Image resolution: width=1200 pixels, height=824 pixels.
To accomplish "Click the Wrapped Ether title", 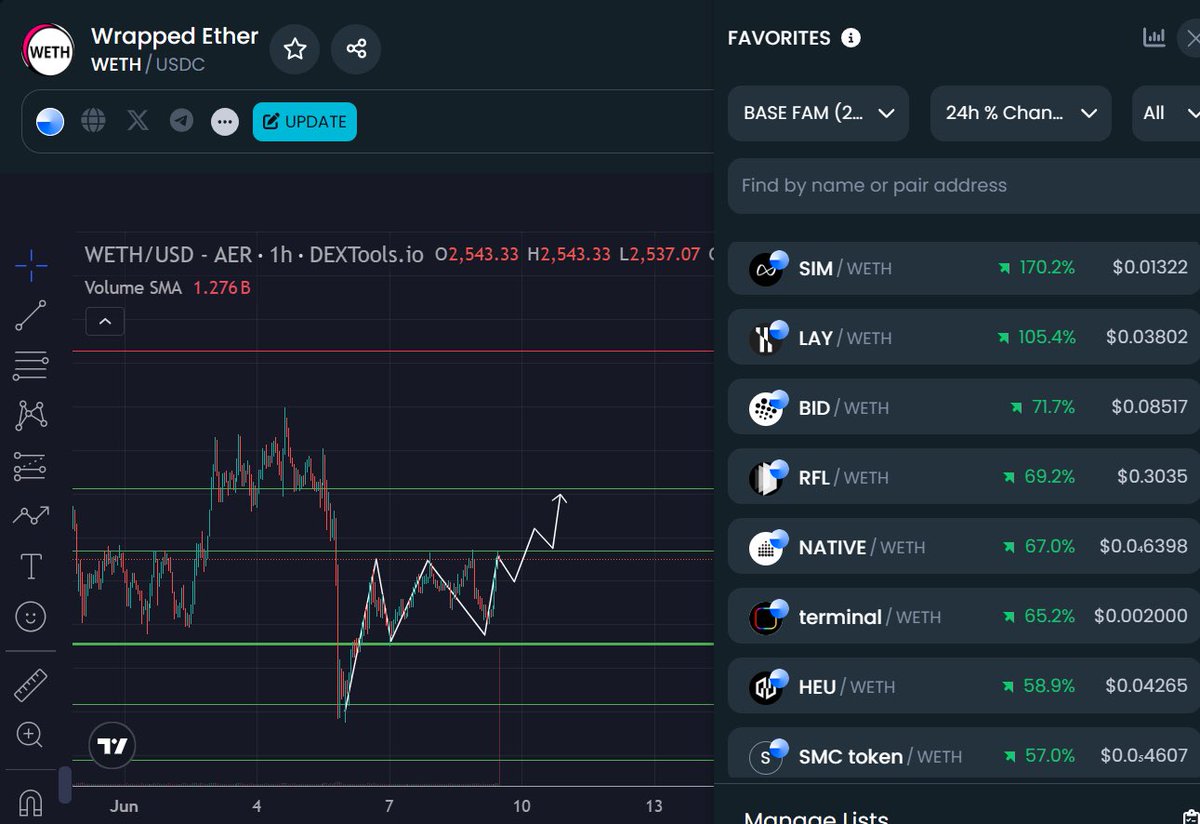I will [x=175, y=36].
